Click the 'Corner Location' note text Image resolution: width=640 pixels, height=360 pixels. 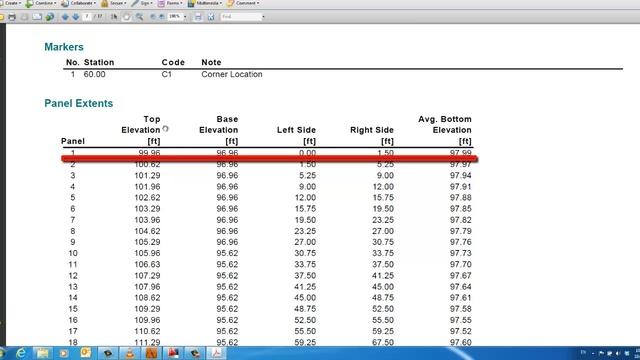click(x=232, y=74)
